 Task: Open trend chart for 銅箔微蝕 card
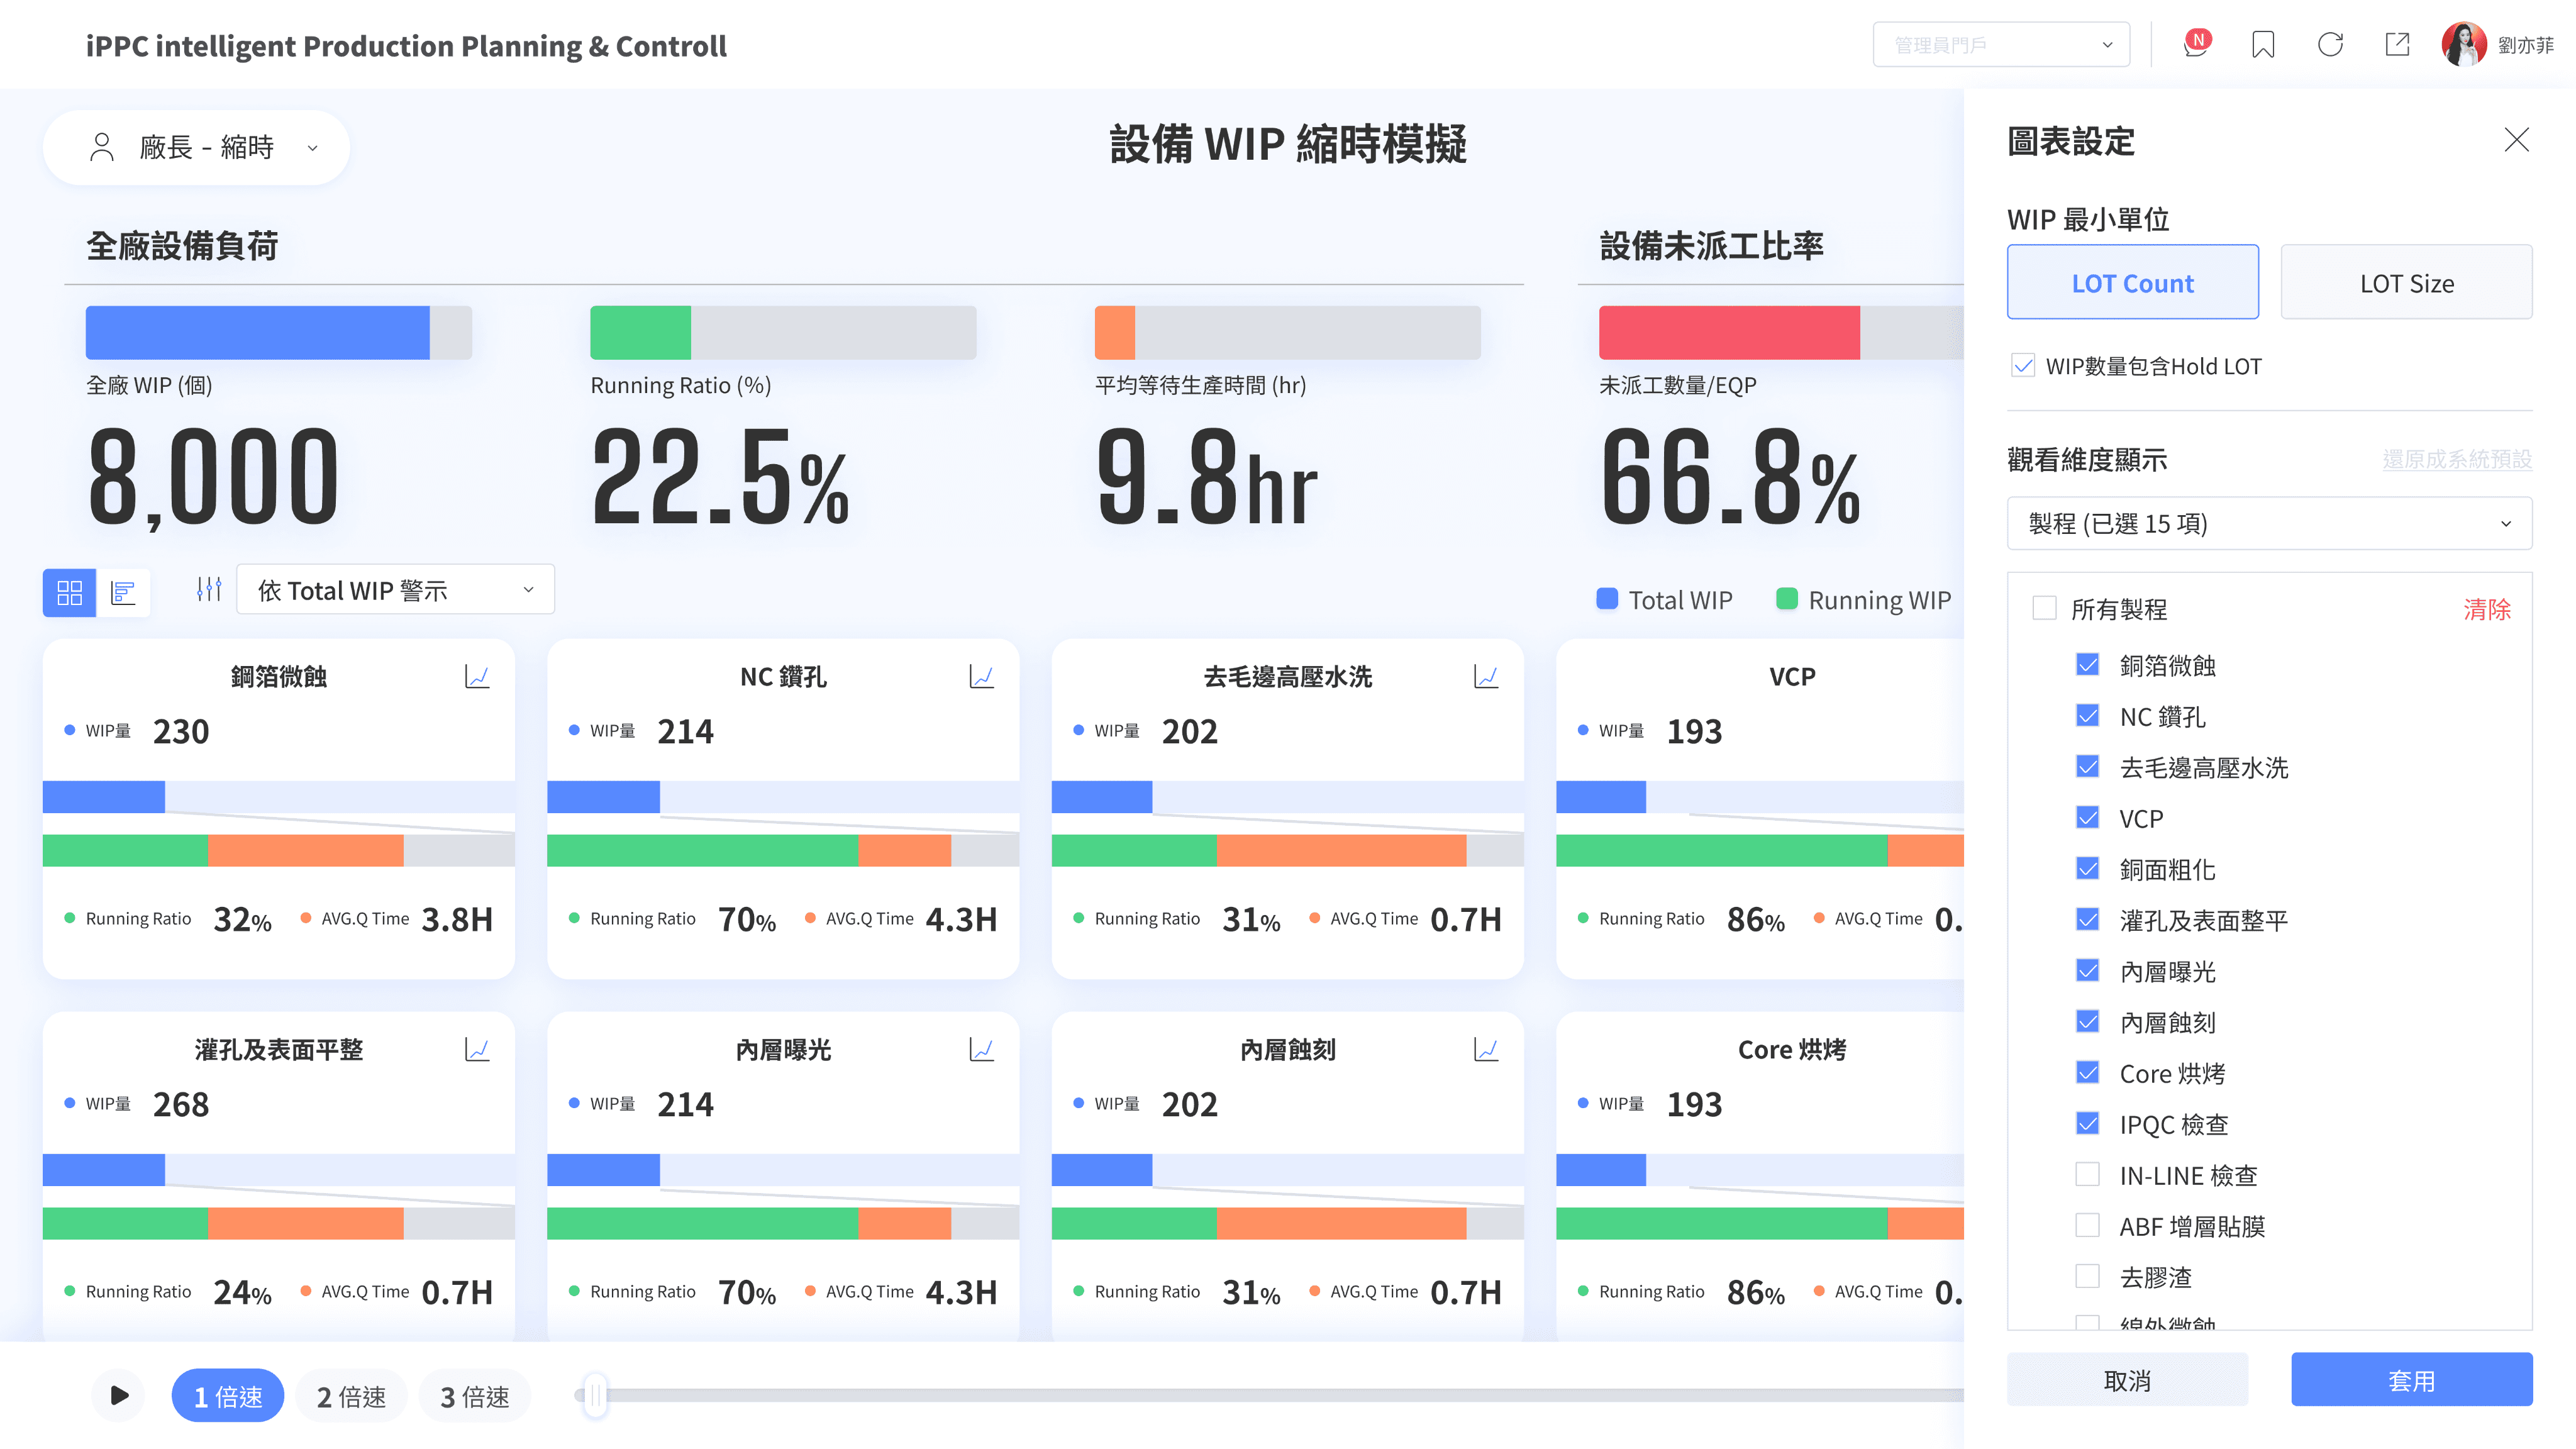coord(477,677)
